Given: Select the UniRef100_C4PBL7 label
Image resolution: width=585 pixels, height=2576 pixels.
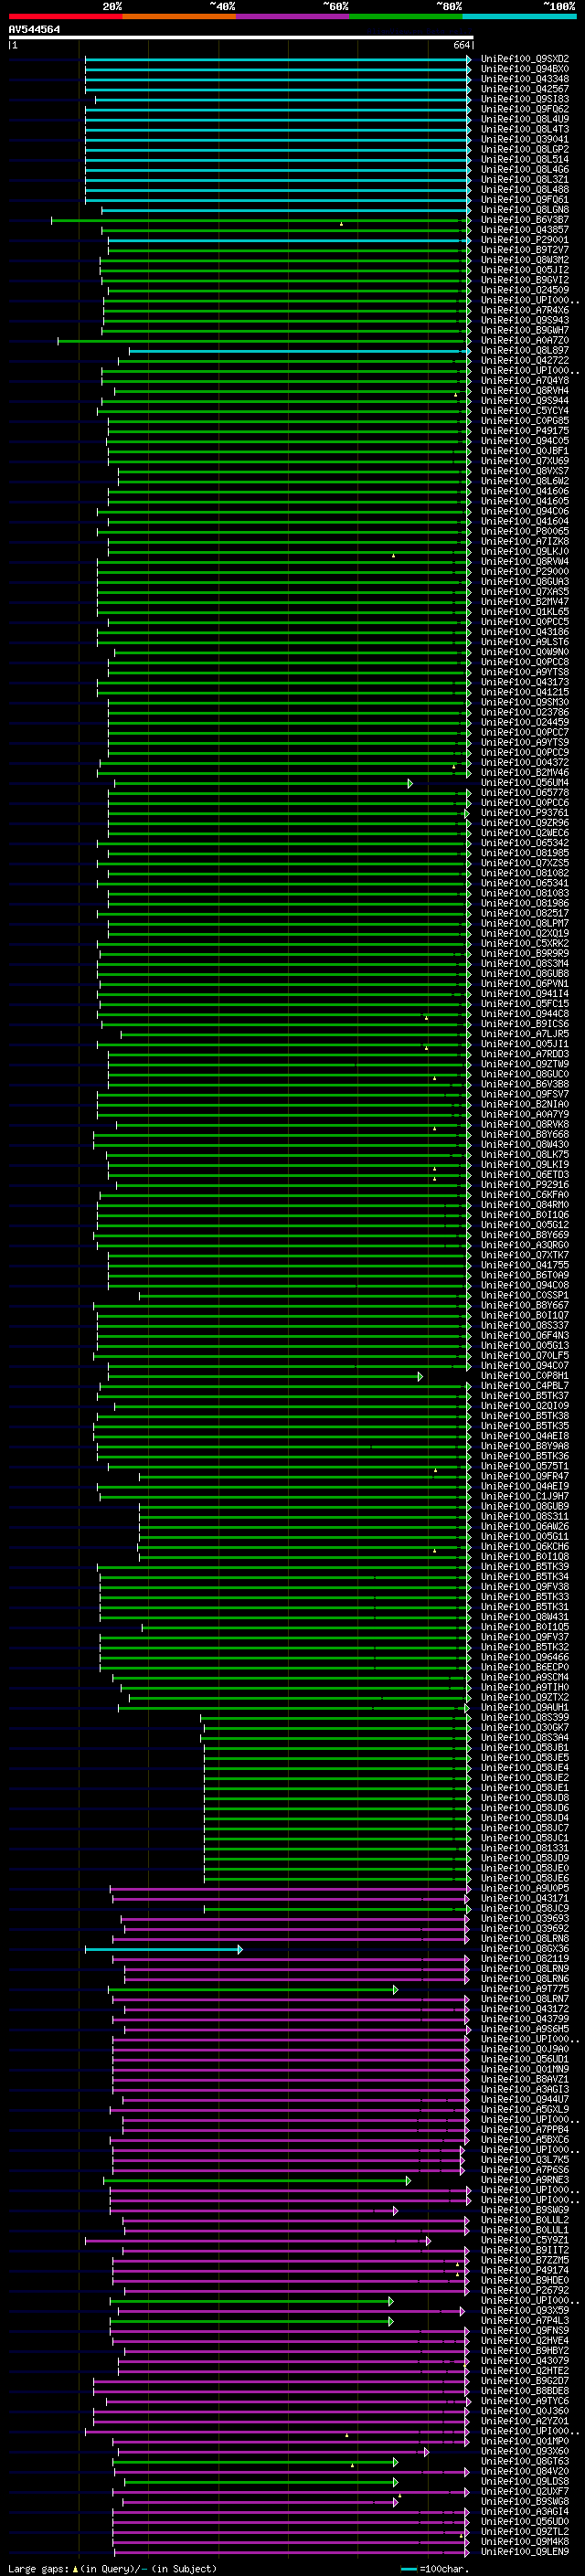Looking at the screenshot, I should click(x=525, y=1386).
